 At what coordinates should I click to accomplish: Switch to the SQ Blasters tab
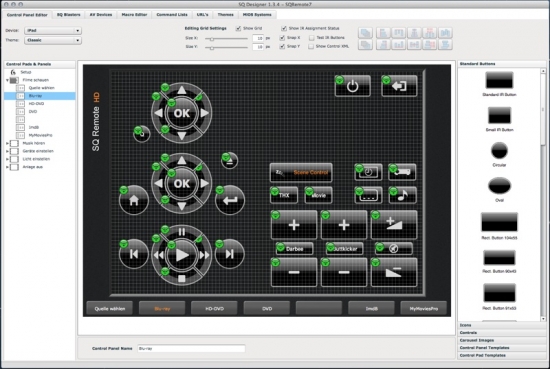point(68,15)
